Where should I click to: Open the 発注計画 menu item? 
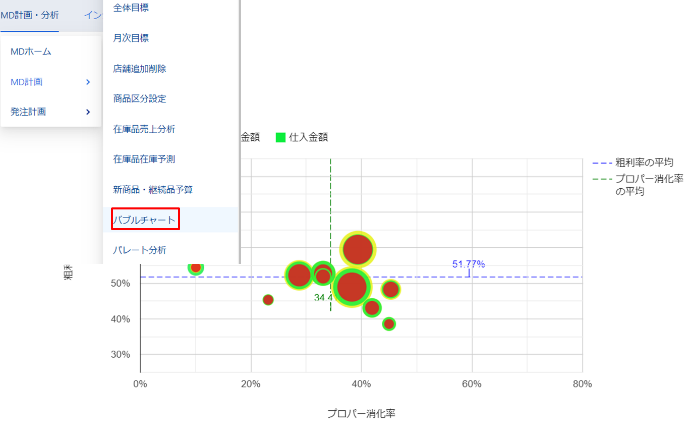28,112
